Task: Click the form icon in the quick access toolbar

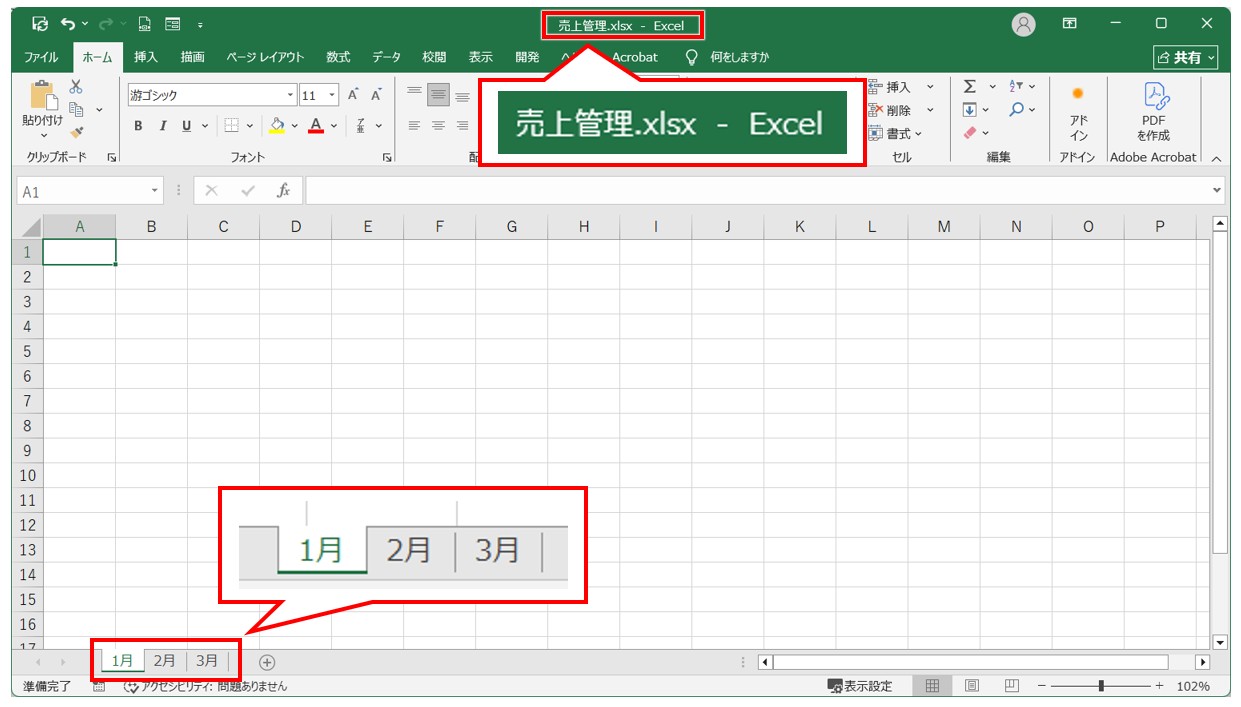Action: 173,24
